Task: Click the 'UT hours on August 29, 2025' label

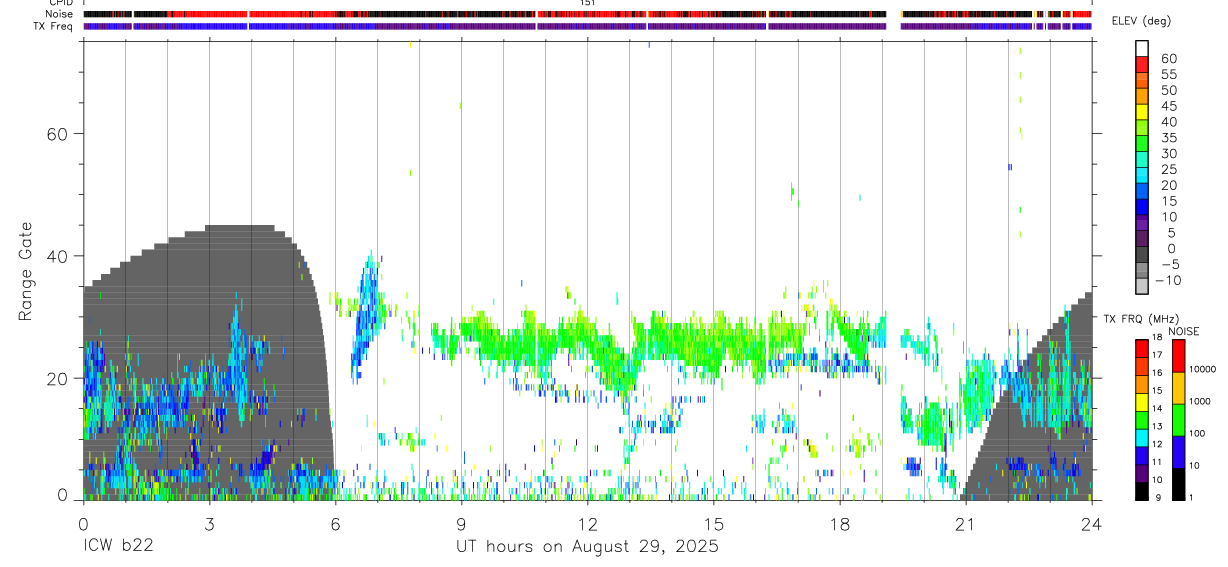Action: 587,546
